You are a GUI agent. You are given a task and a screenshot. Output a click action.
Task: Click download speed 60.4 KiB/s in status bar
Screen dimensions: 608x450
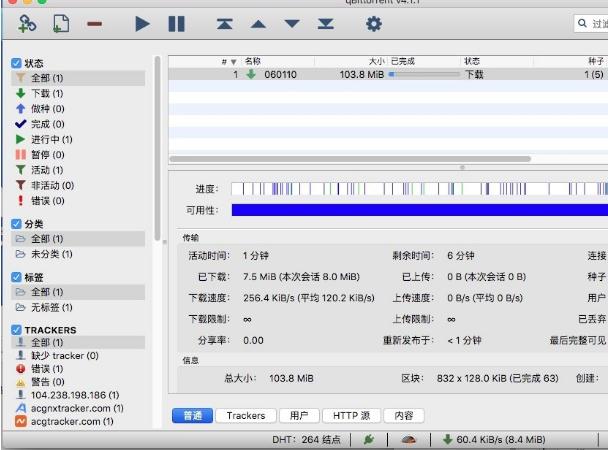click(494, 439)
